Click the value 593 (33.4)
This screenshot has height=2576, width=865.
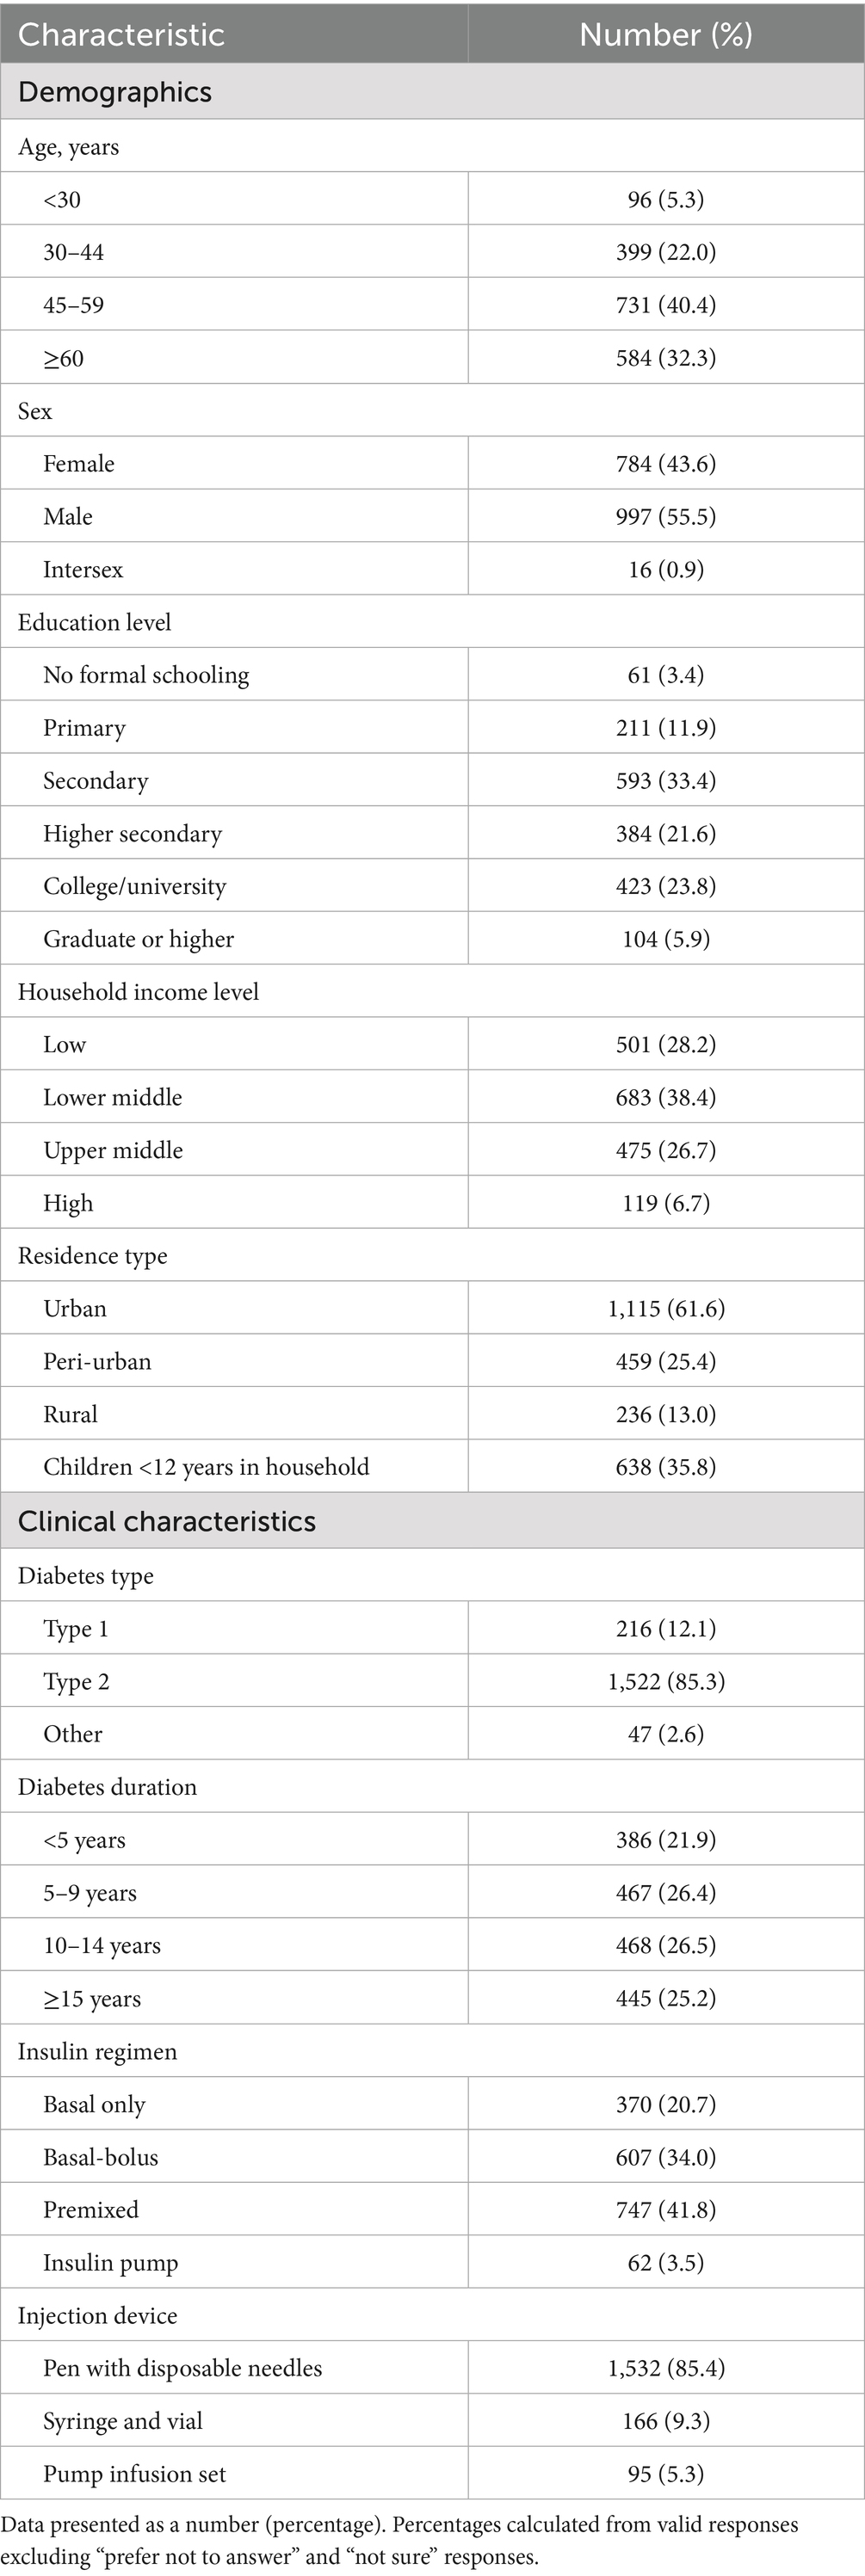coord(665,781)
